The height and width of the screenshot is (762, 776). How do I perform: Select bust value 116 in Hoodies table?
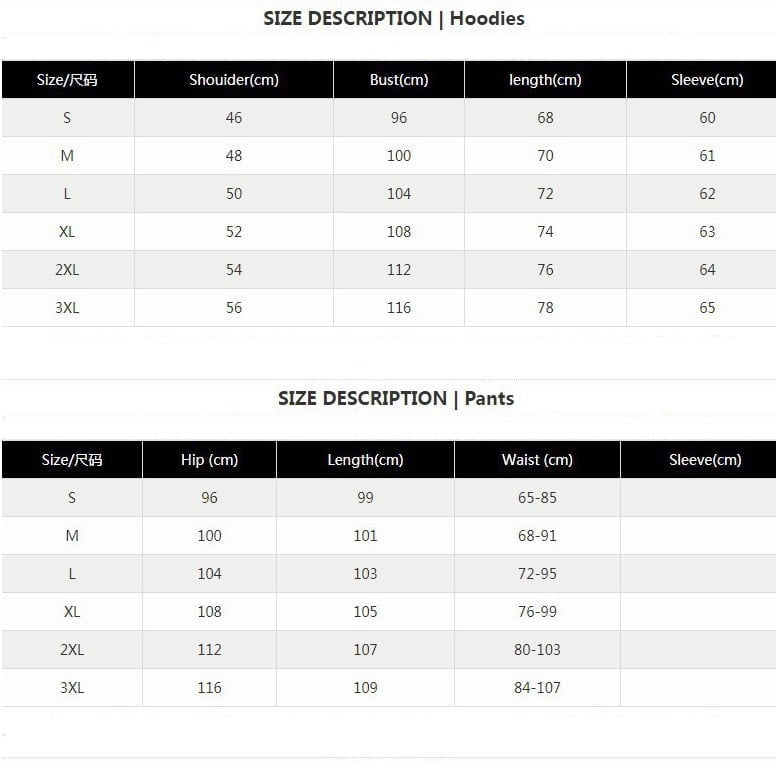[x=399, y=308]
